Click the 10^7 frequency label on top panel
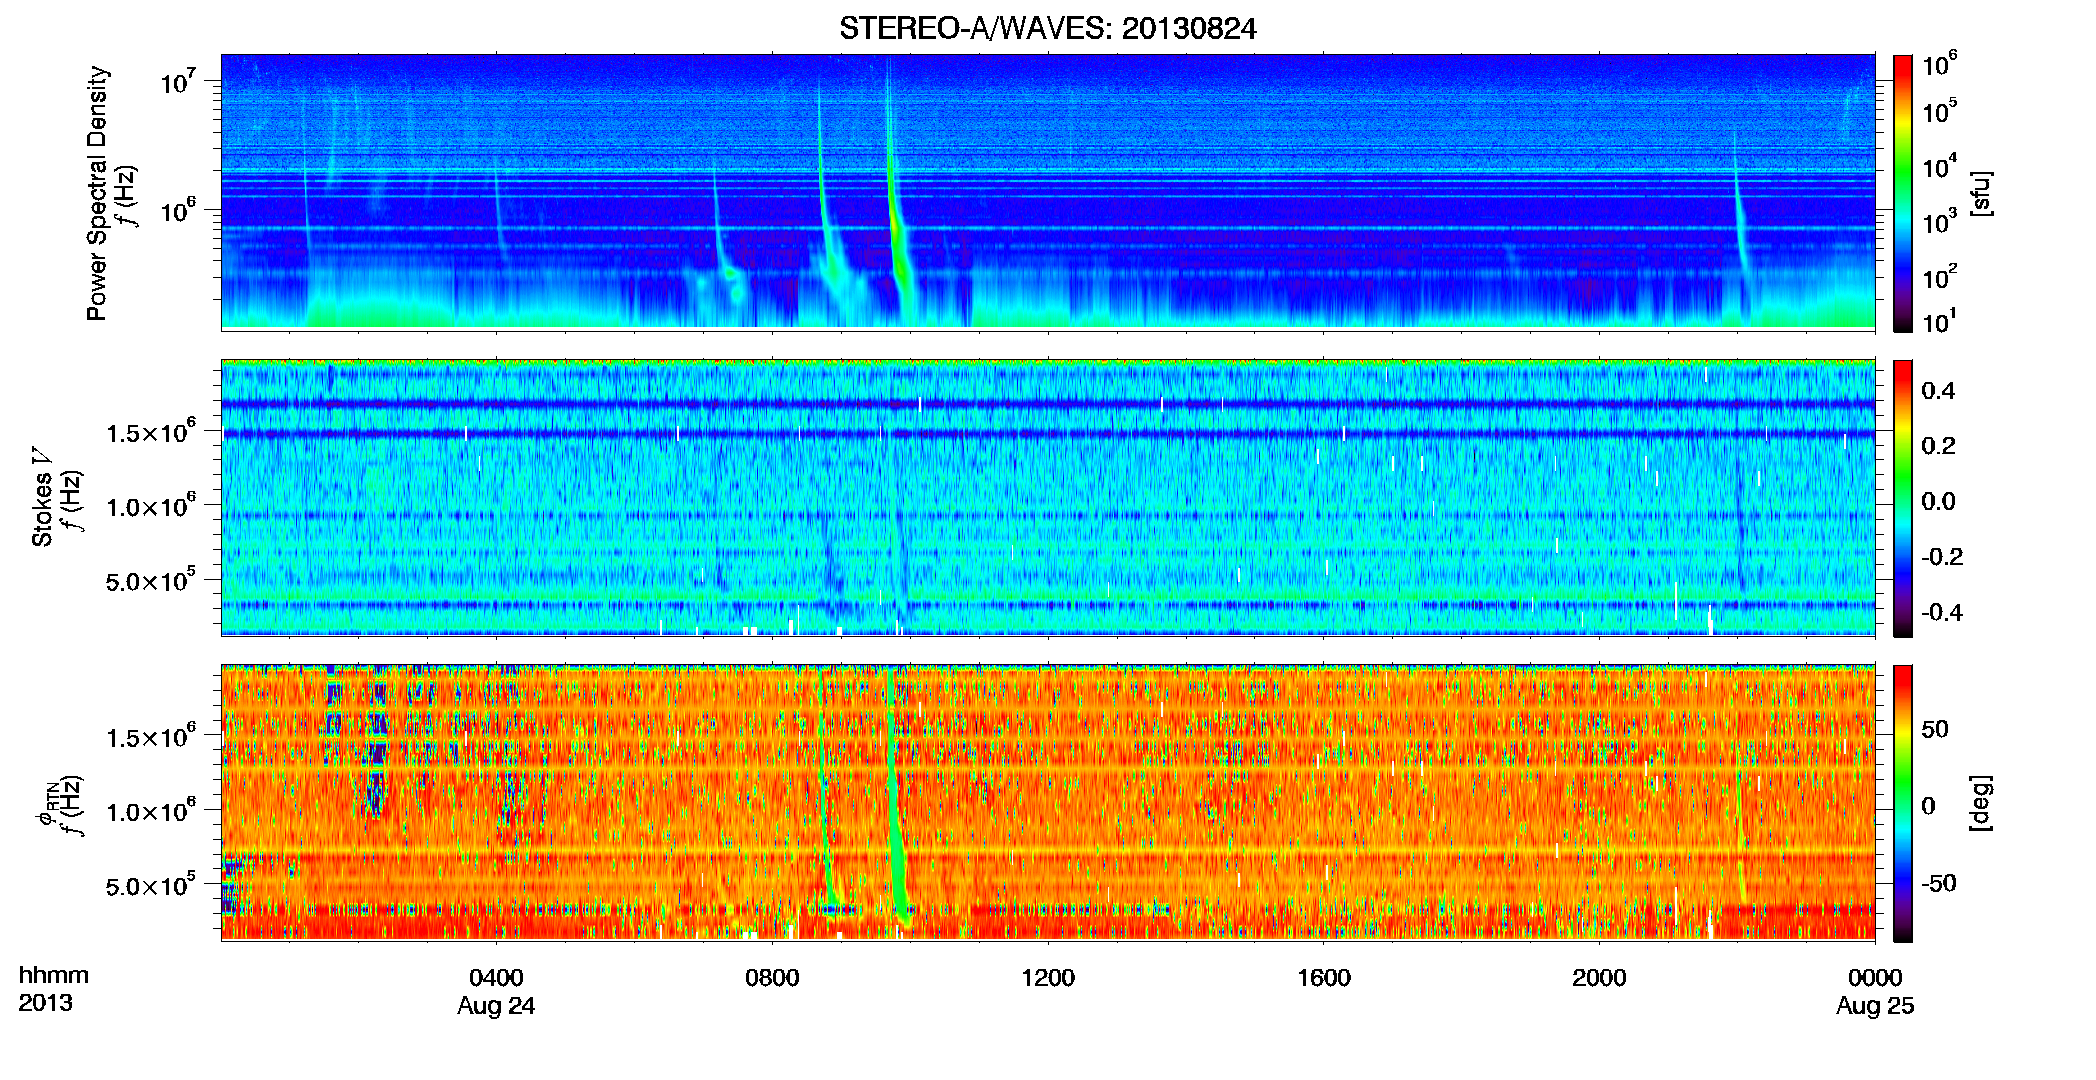2096x1080 pixels. click(x=178, y=81)
